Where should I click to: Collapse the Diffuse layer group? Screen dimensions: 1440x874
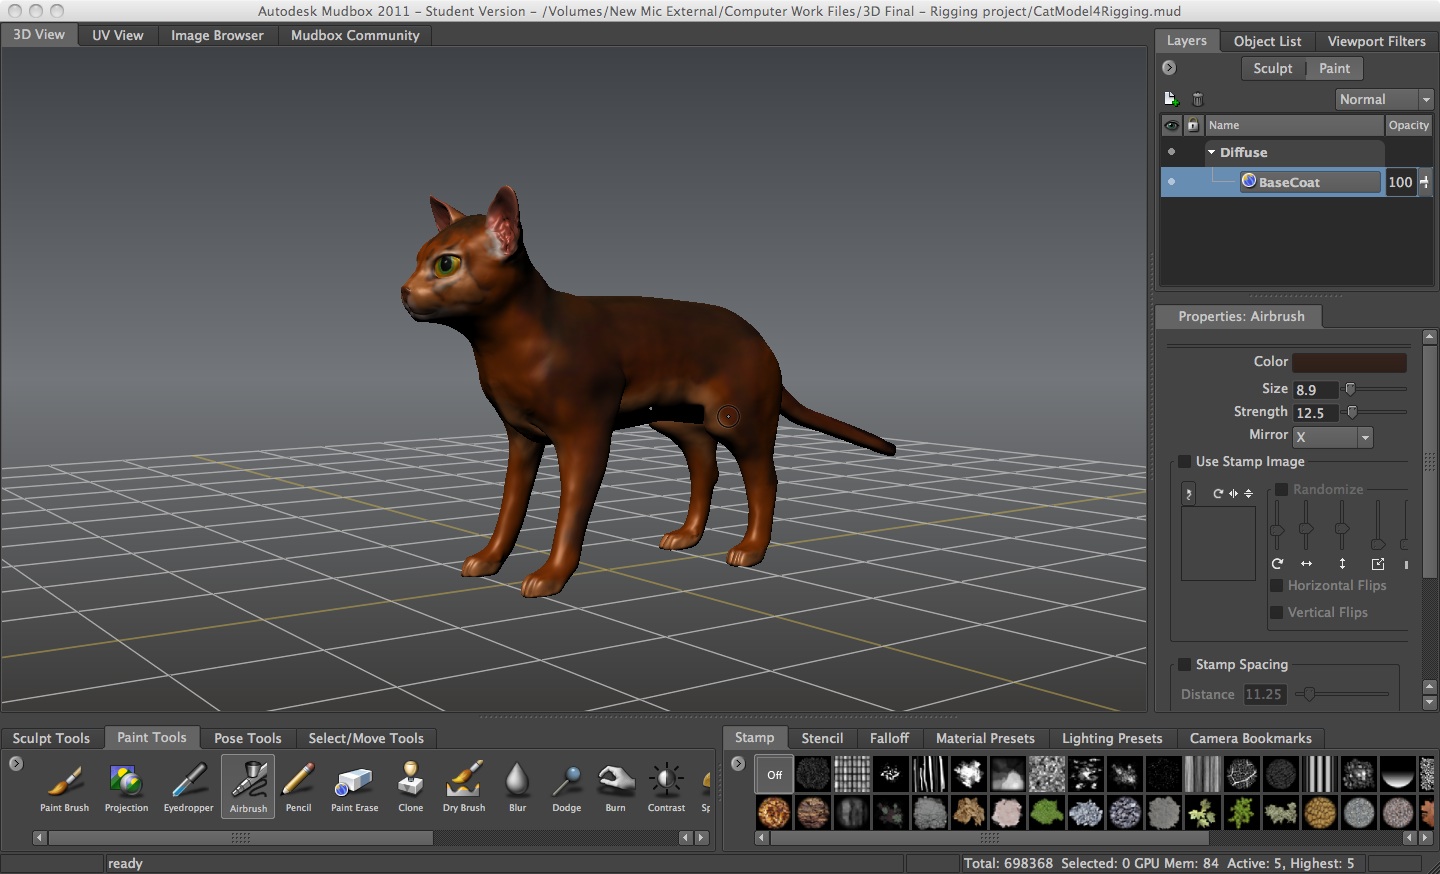click(x=1211, y=152)
